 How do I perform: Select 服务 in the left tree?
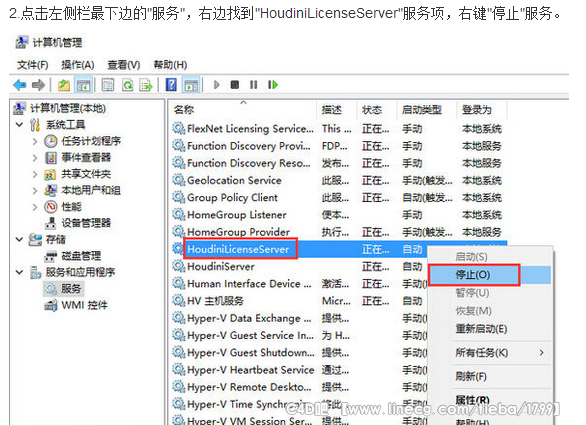pyautogui.click(x=64, y=288)
